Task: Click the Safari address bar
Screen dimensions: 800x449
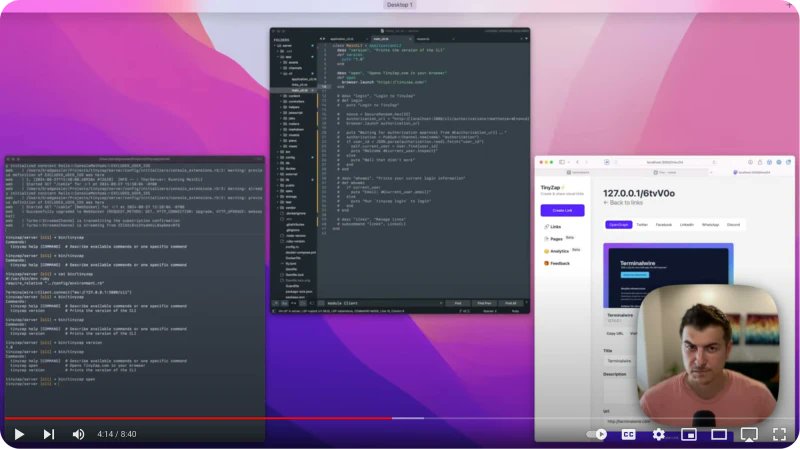Action: coord(665,162)
